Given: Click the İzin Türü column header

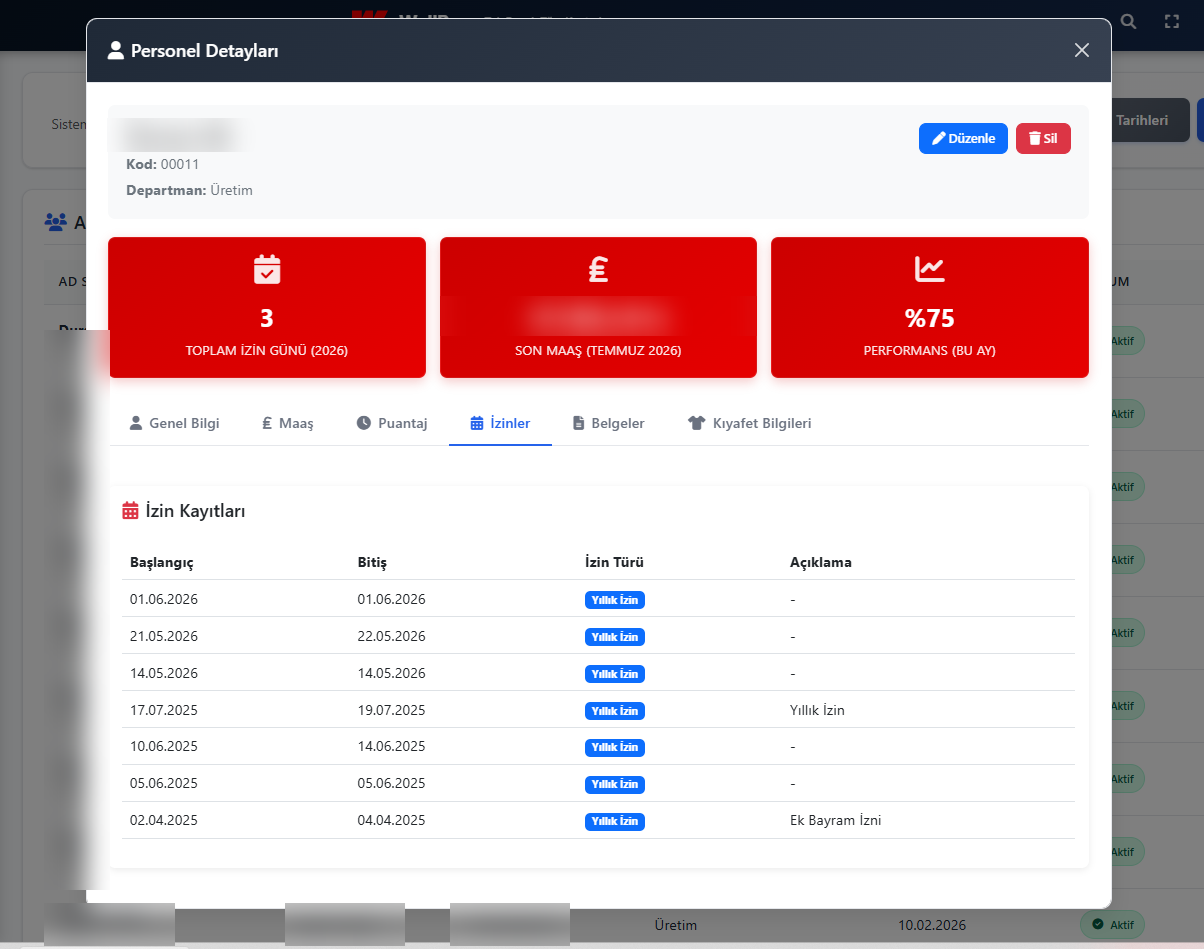Looking at the screenshot, I should pyautogui.click(x=614, y=562).
